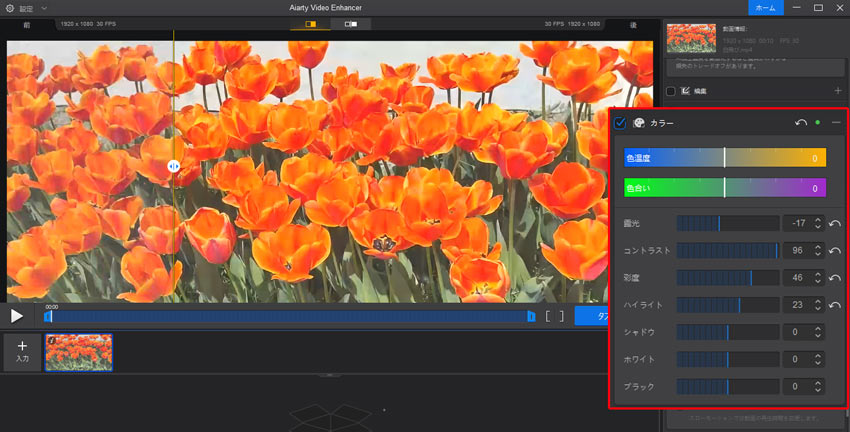Screen dimensions: 850x432
Task: Go to the ホーム home button
Action: pos(765,8)
